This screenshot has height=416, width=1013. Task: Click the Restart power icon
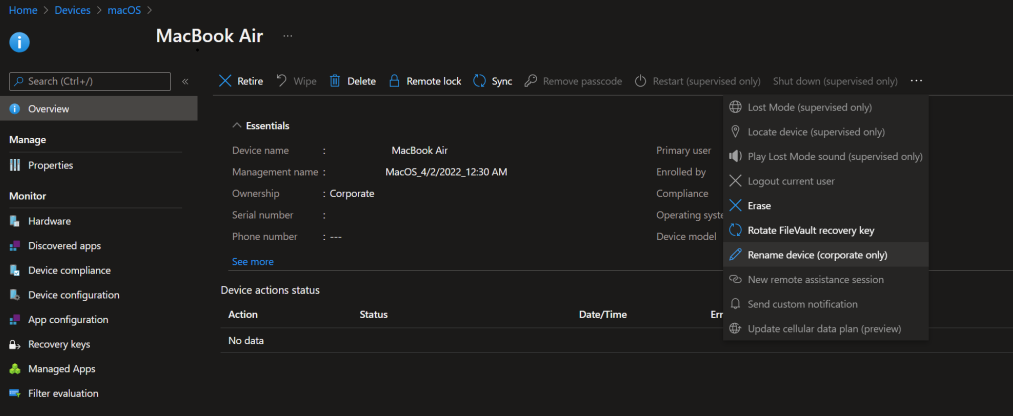(640, 81)
